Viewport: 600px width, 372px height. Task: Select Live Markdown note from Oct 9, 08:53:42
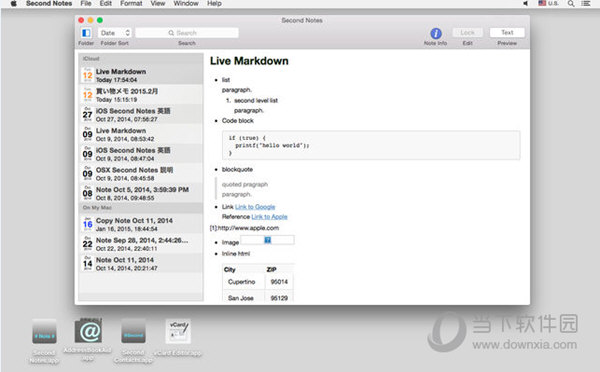click(x=141, y=134)
